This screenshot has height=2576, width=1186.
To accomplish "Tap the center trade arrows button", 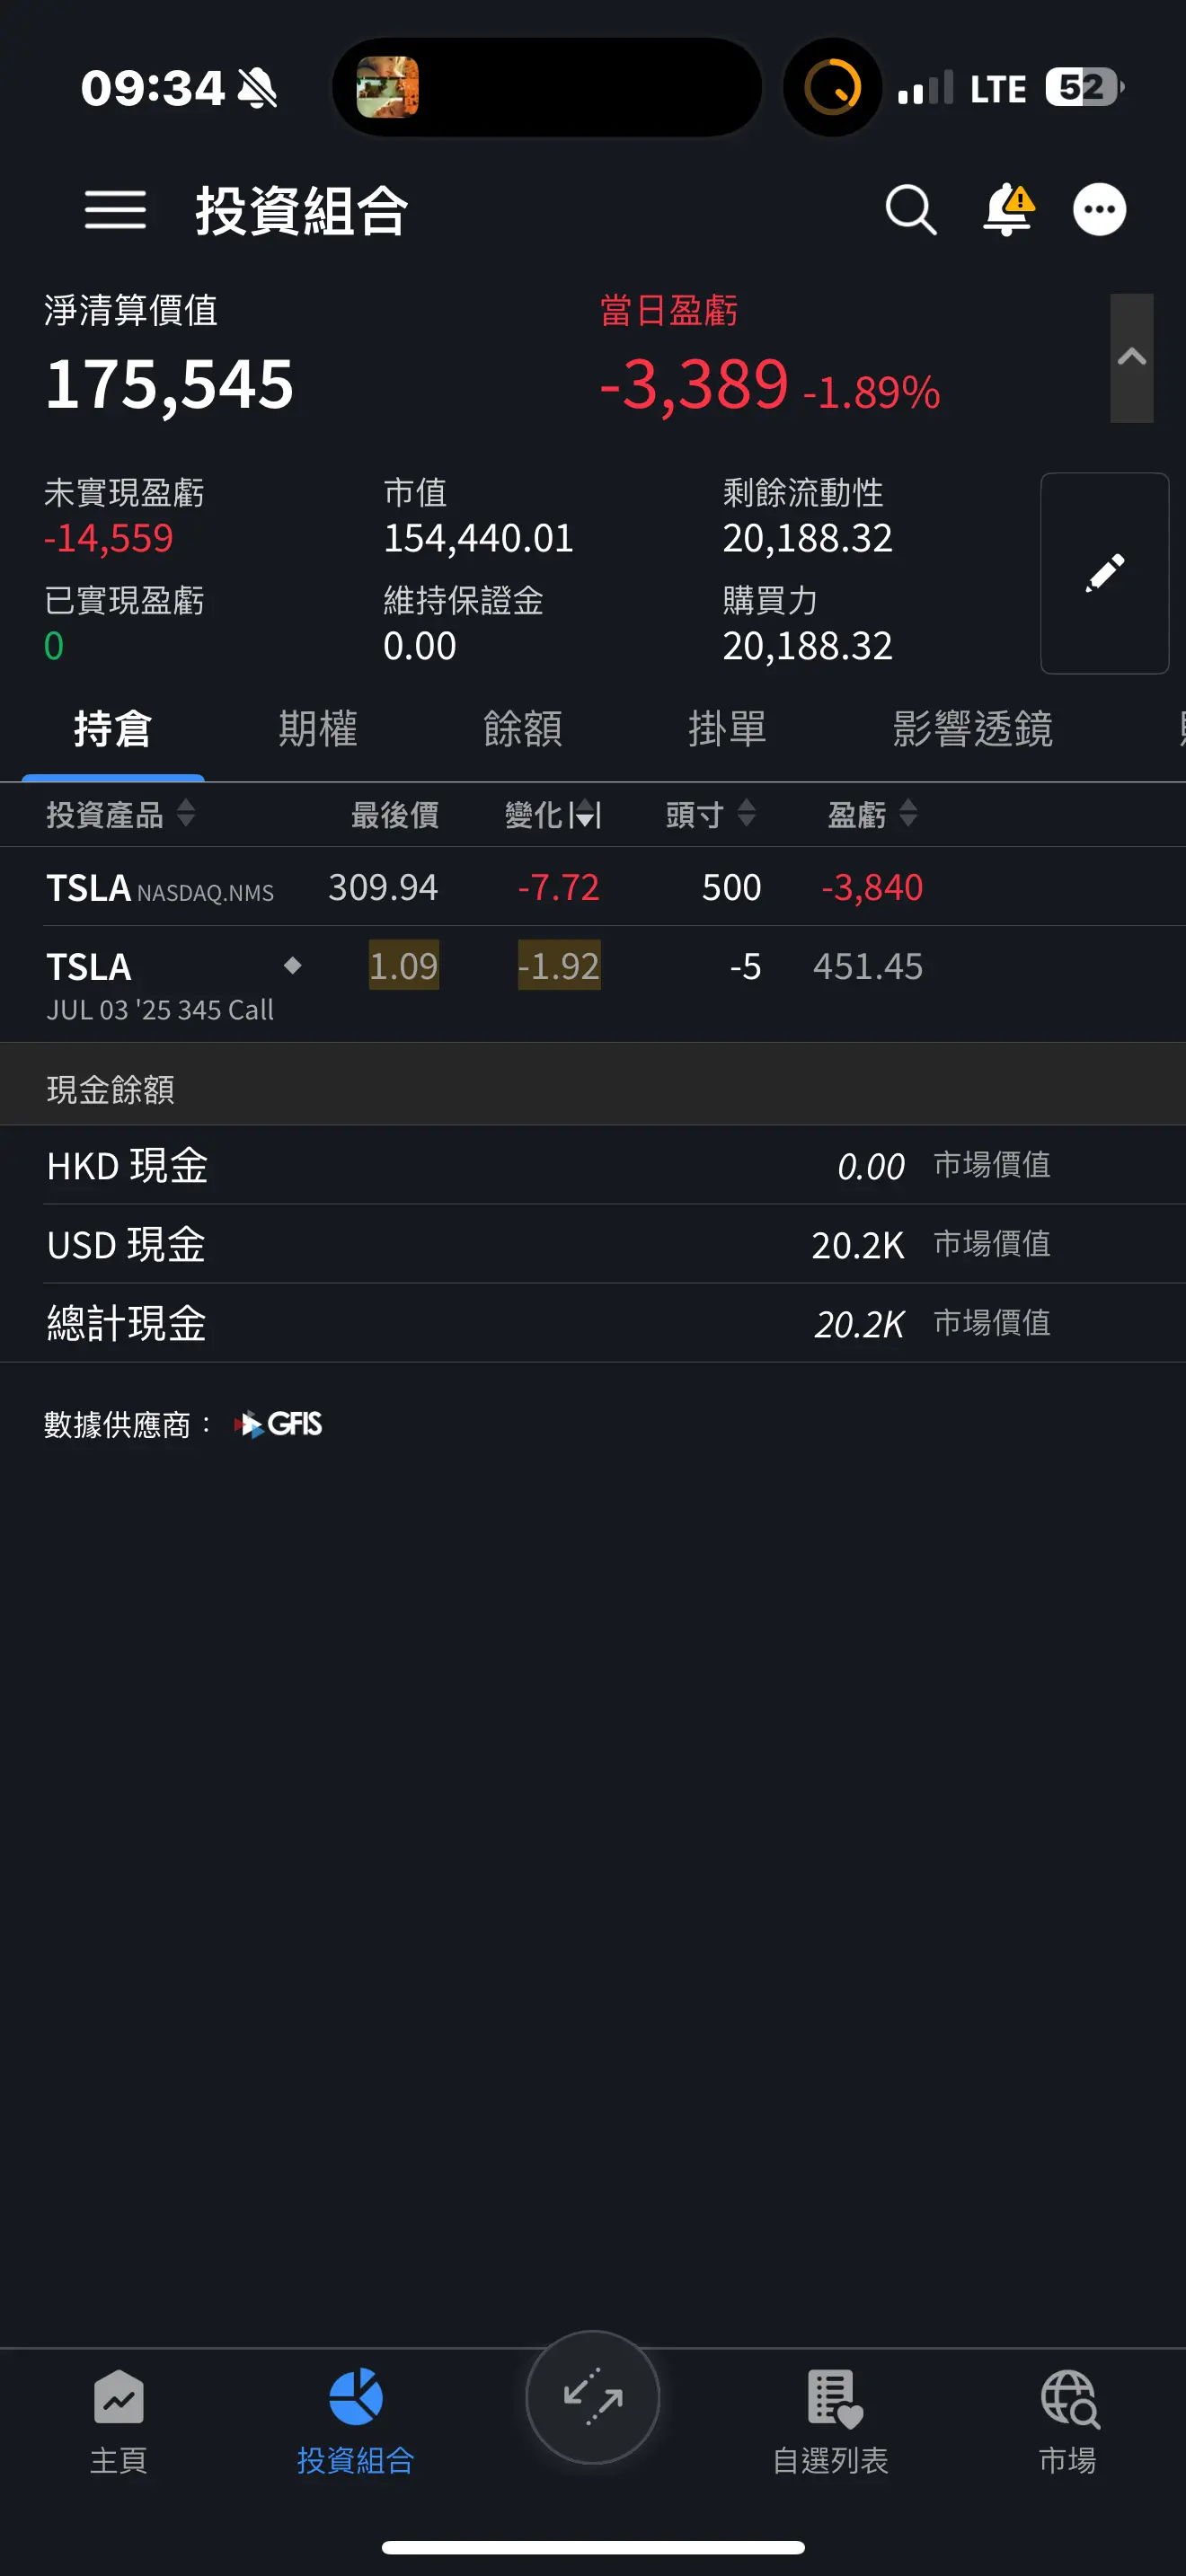I will (593, 2397).
